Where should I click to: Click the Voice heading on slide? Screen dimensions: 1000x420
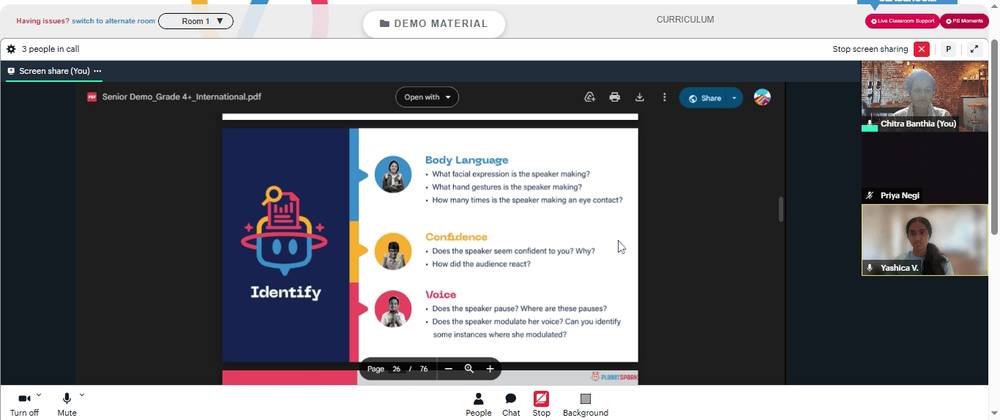441,294
